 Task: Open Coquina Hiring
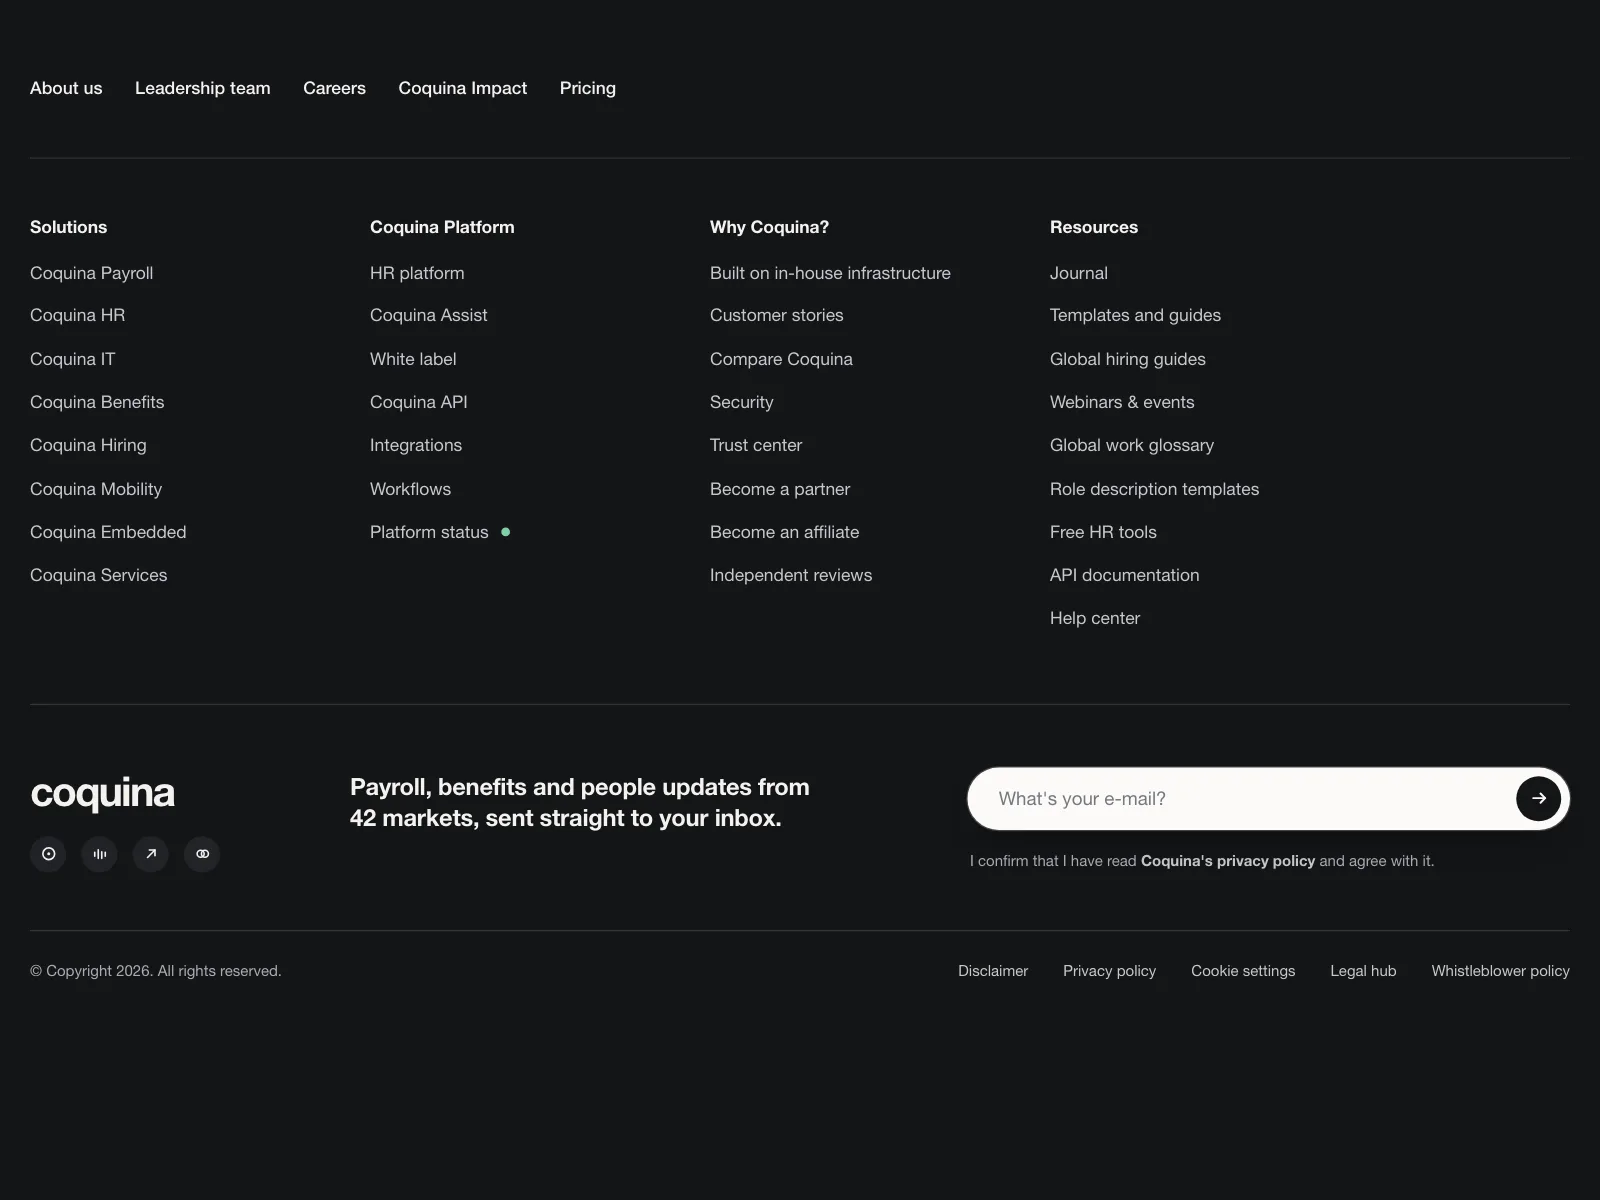tap(88, 445)
